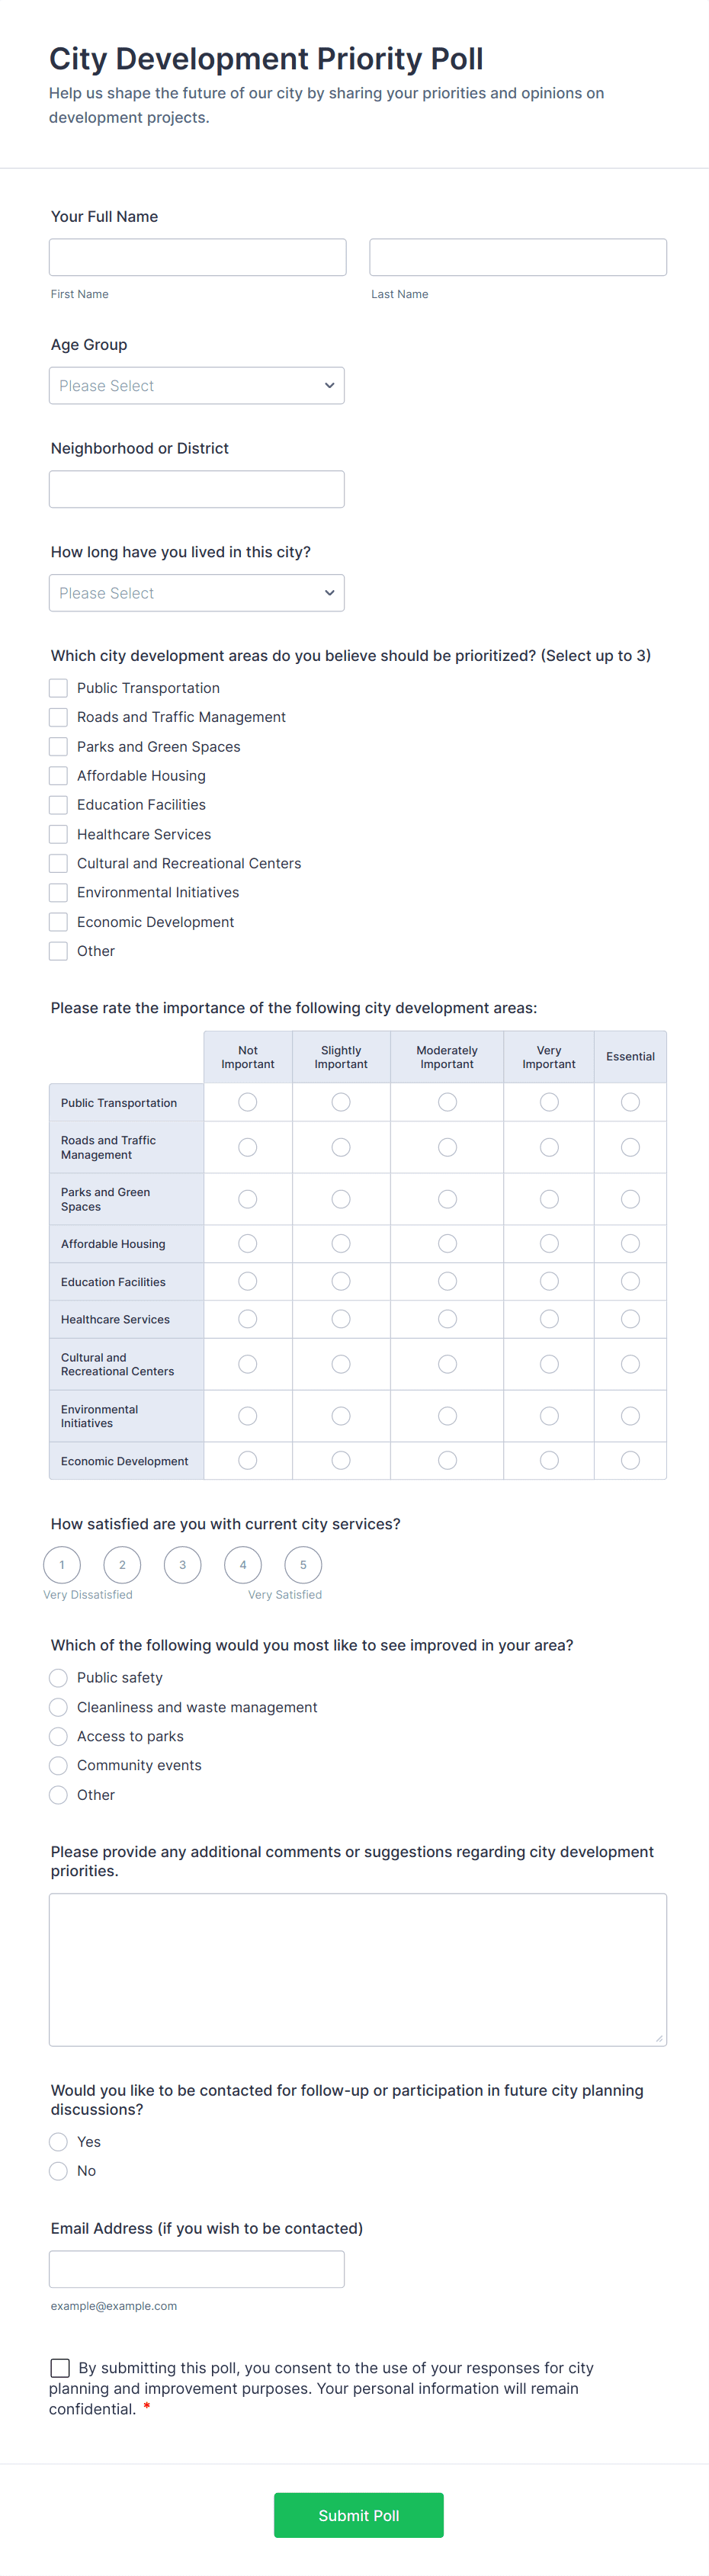
Task: Select Yes for follow-up contact
Action: (59, 2142)
